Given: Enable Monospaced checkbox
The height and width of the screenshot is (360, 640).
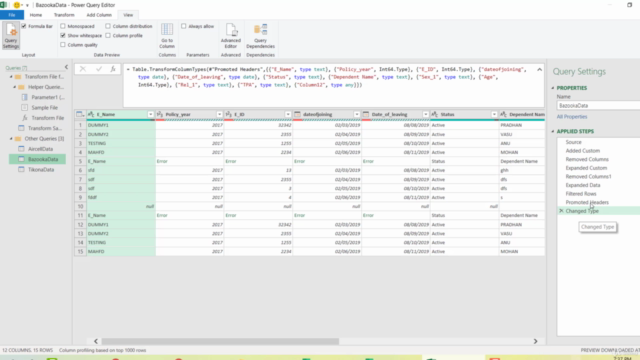Looking at the screenshot, I should click(x=63, y=26).
